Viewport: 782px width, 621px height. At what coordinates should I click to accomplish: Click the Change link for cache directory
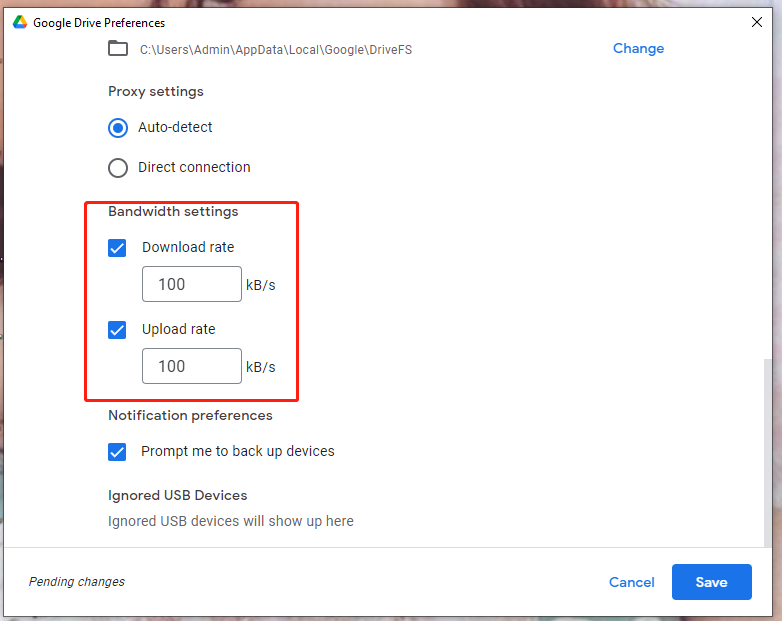[638, 48]
